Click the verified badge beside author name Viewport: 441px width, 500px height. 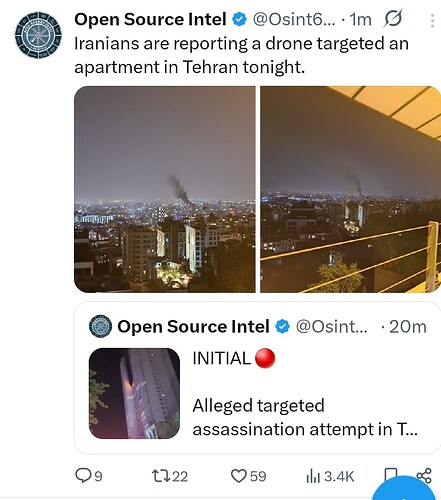click(239, 19)
